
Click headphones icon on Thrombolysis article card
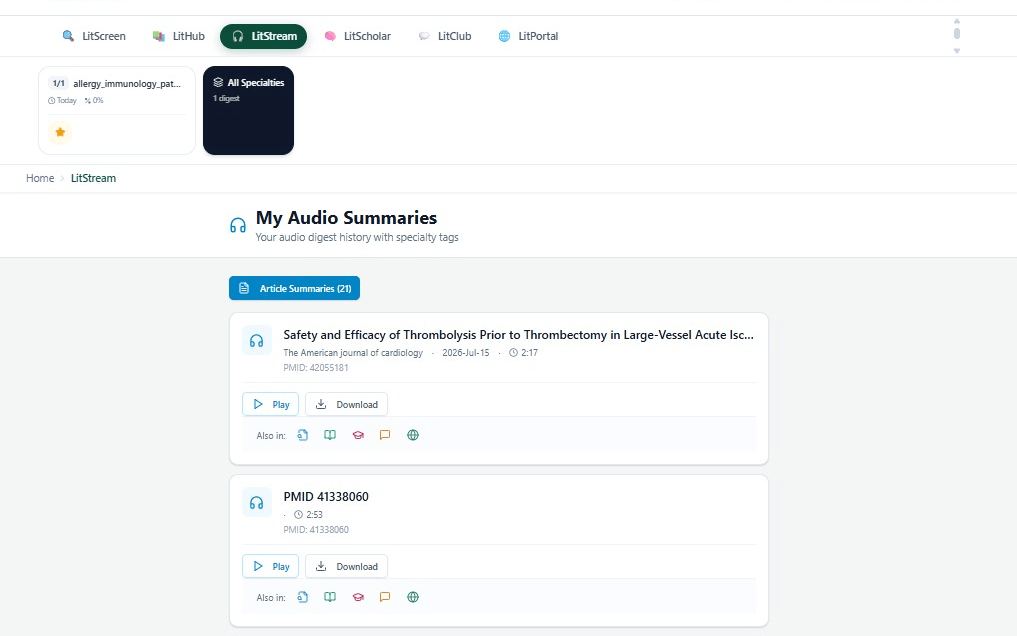pyautogui.click(x=257, y=341)
